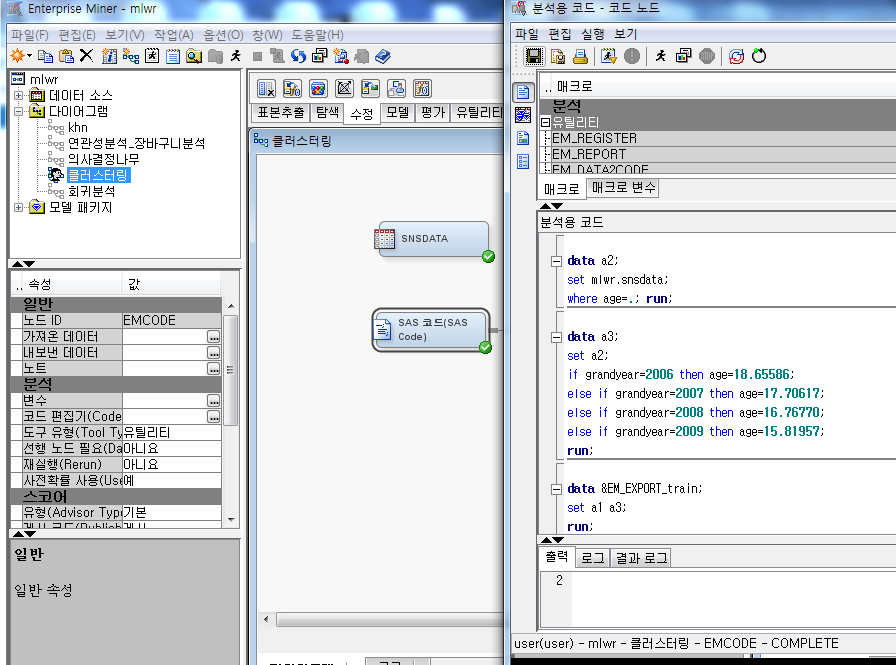
Task: Expand the 데이터 소스 tree node
Action: (x=19, y=95)
